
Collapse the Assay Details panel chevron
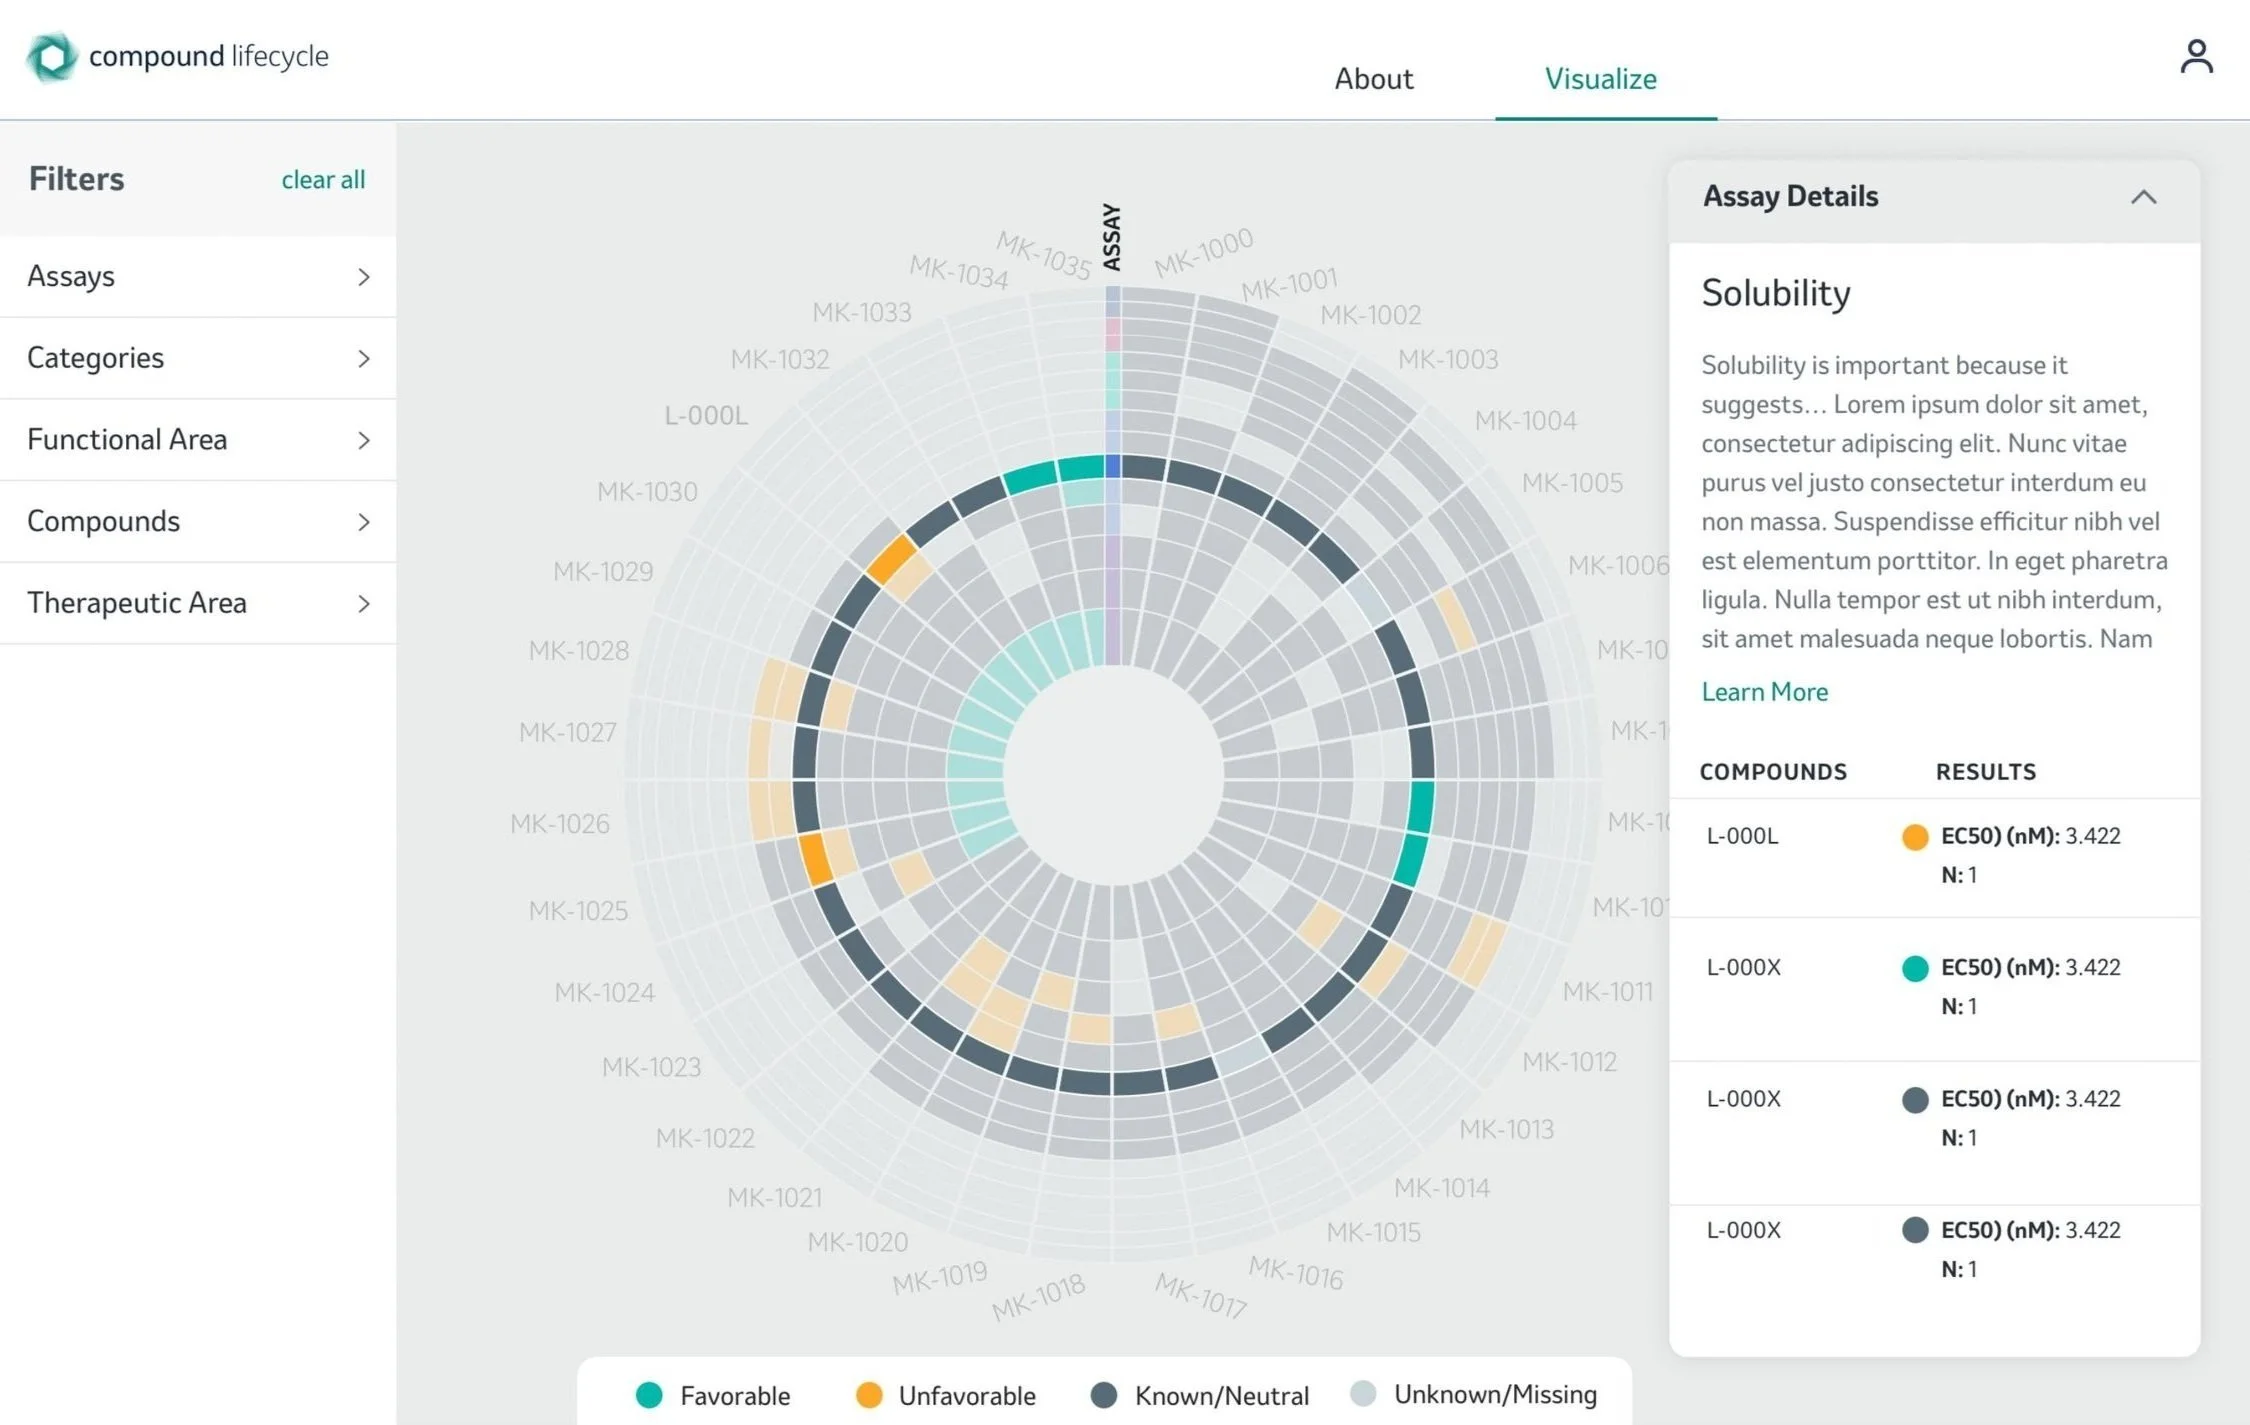click(x=2142, y=197)
